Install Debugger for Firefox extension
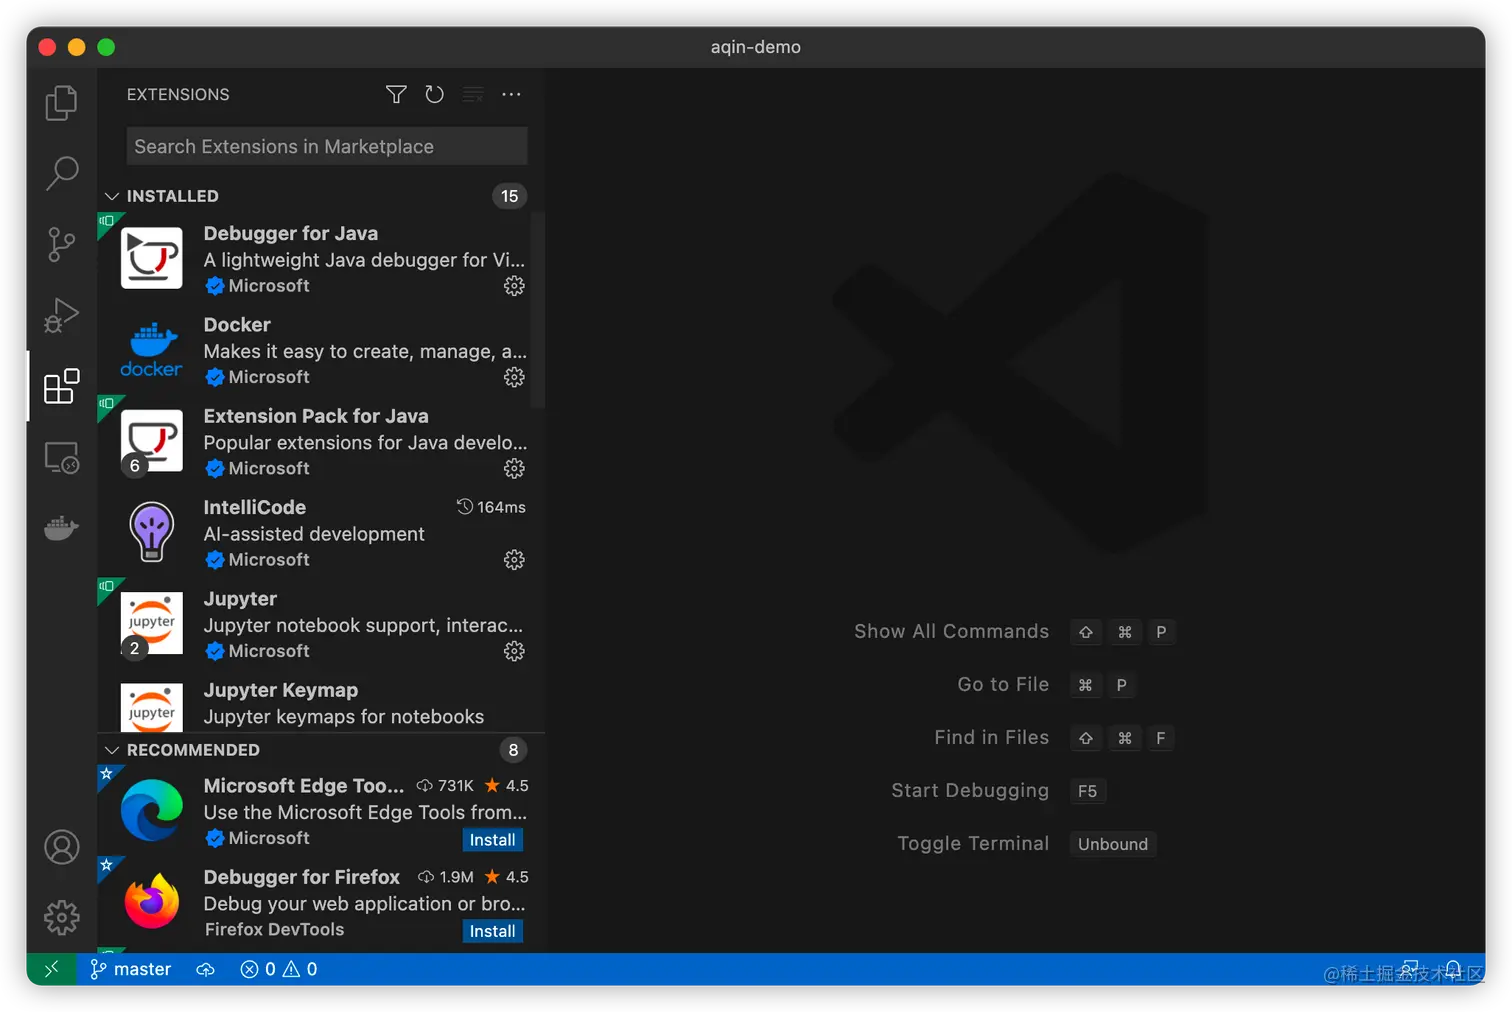 click(493, 931)
